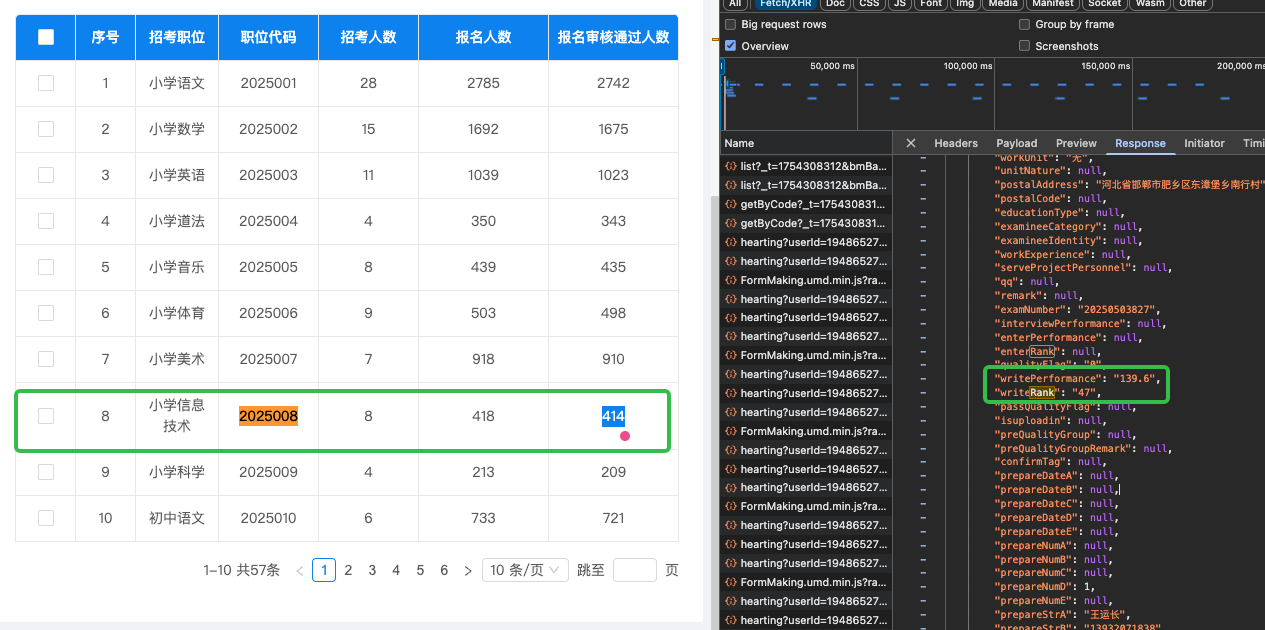Screen dimensions: 1265x630
Task: Click applicant count 733
Action: click(x=483, y=518)
